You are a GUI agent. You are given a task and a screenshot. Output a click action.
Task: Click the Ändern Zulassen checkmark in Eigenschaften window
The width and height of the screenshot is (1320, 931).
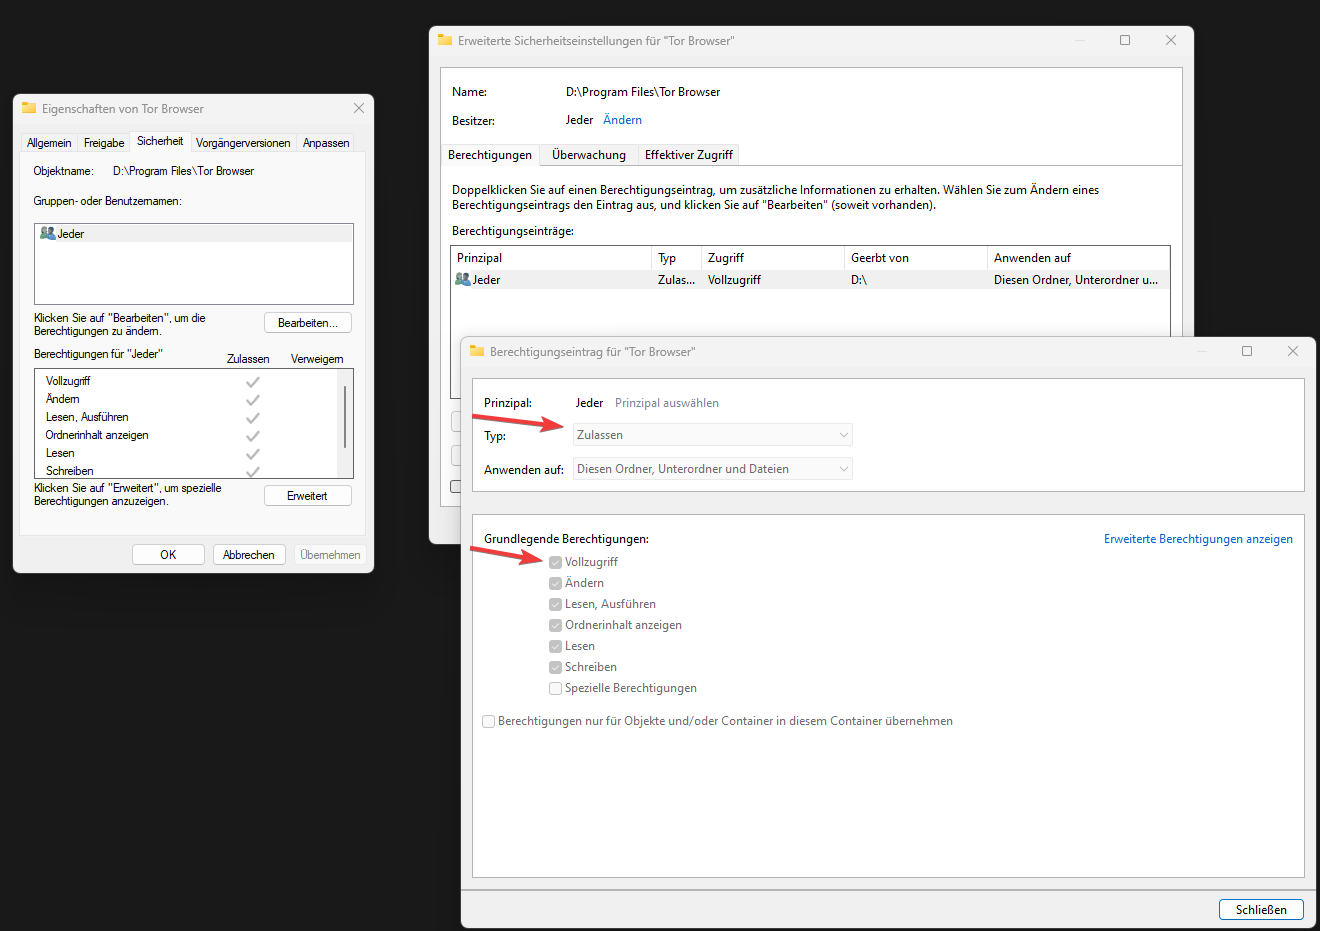pyautogui.click(x=253, y=399)
